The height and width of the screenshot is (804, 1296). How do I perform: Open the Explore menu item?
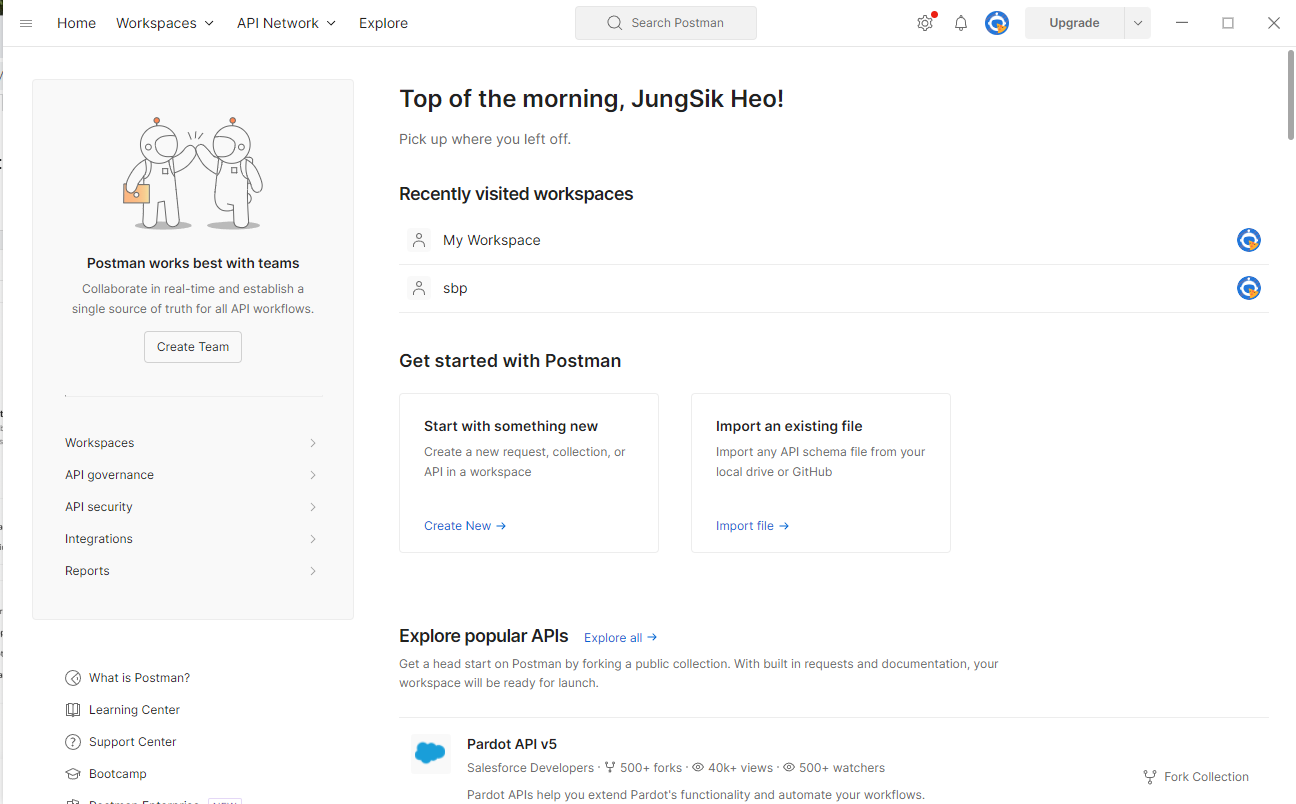[383, 23]
